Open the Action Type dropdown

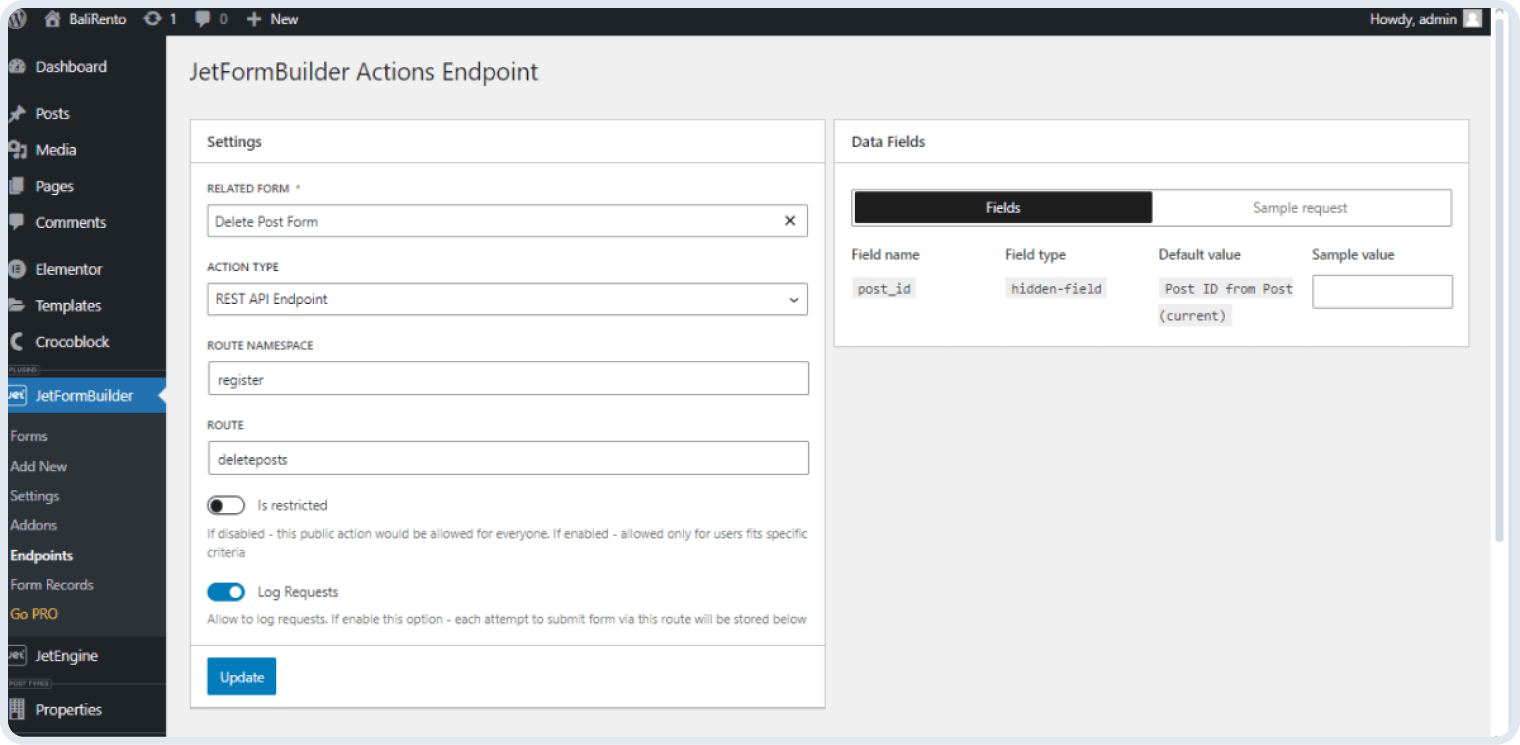coord(506,299)
